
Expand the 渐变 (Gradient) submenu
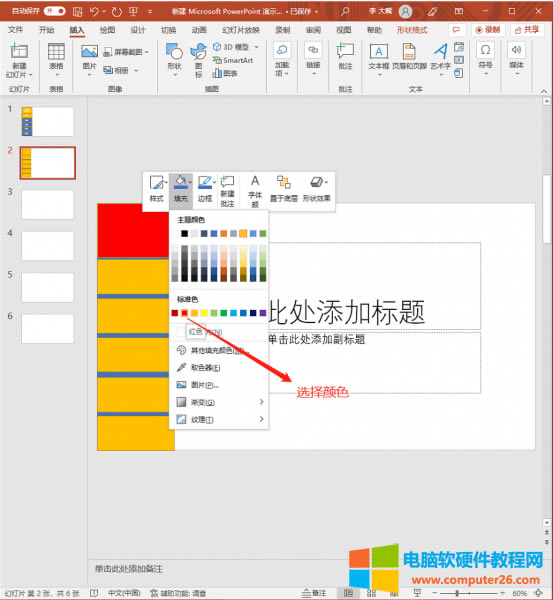coord(219,402)
